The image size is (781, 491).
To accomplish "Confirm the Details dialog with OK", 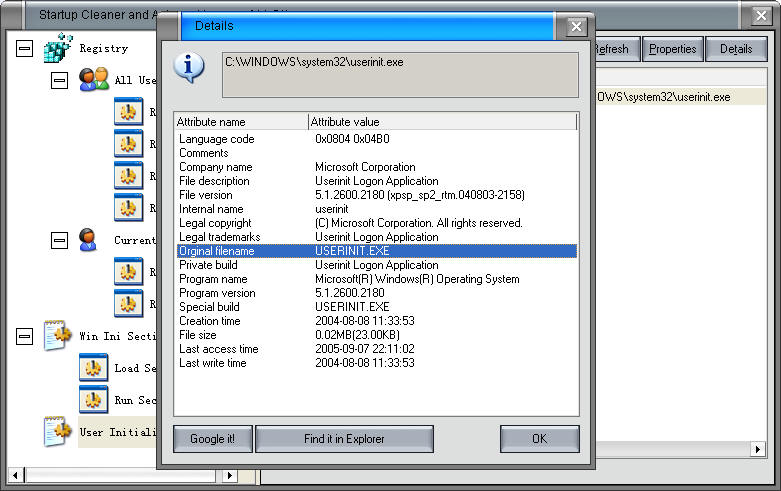I will point(539,438).
